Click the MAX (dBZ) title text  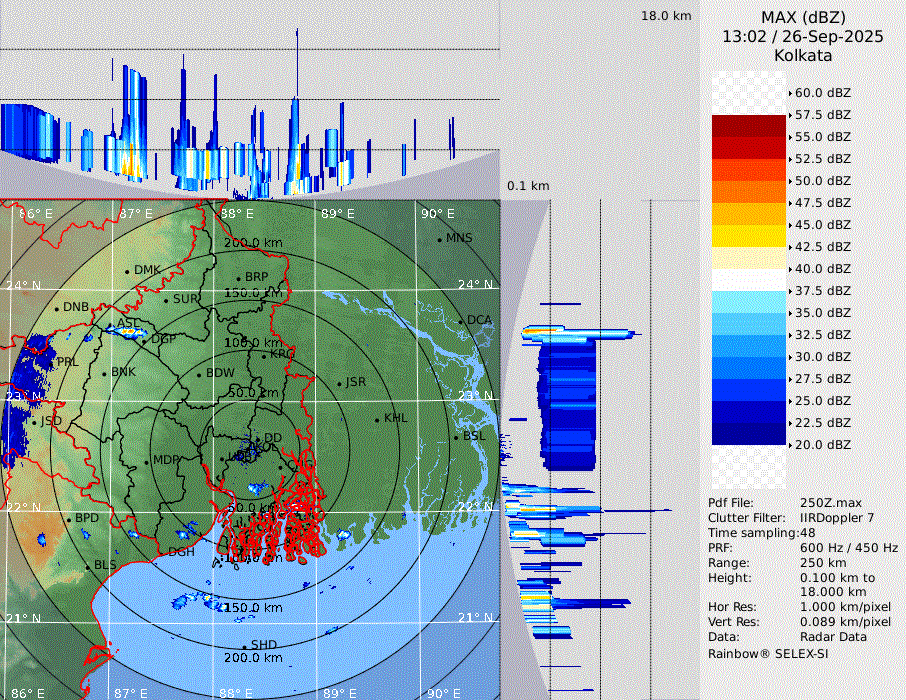tap(803, 17)
